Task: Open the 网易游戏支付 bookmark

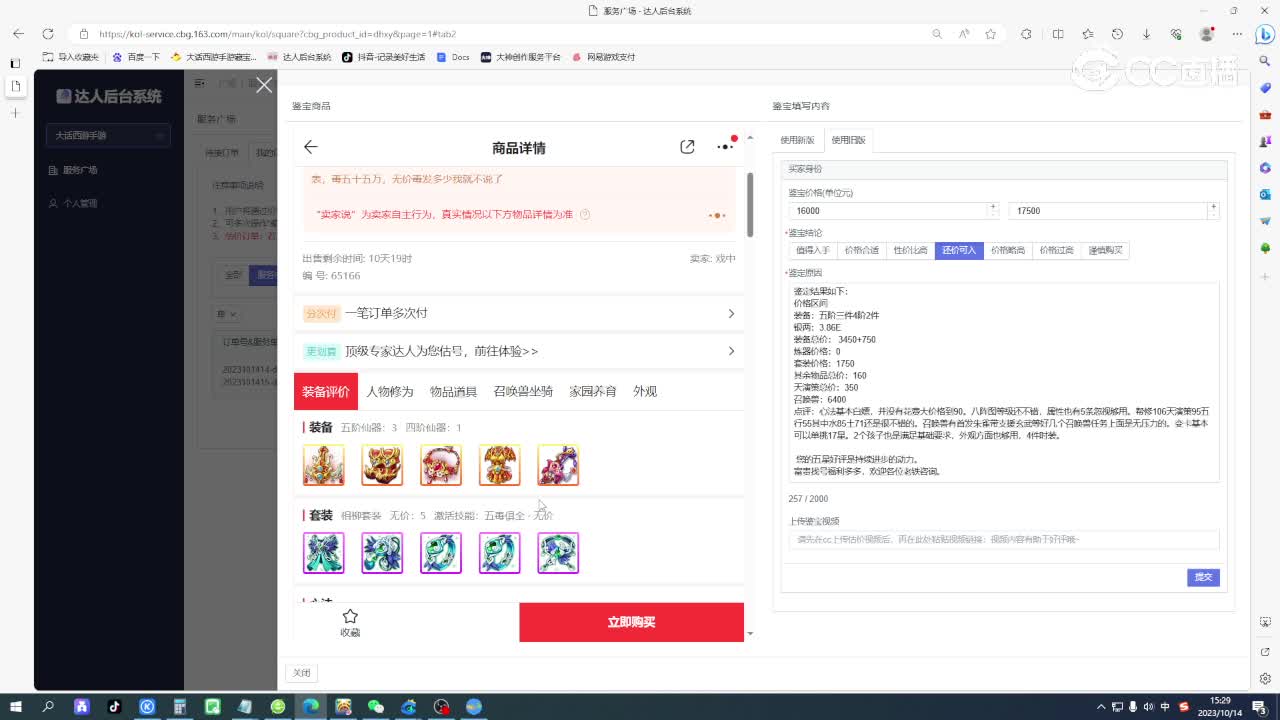Action: [604, 57]
